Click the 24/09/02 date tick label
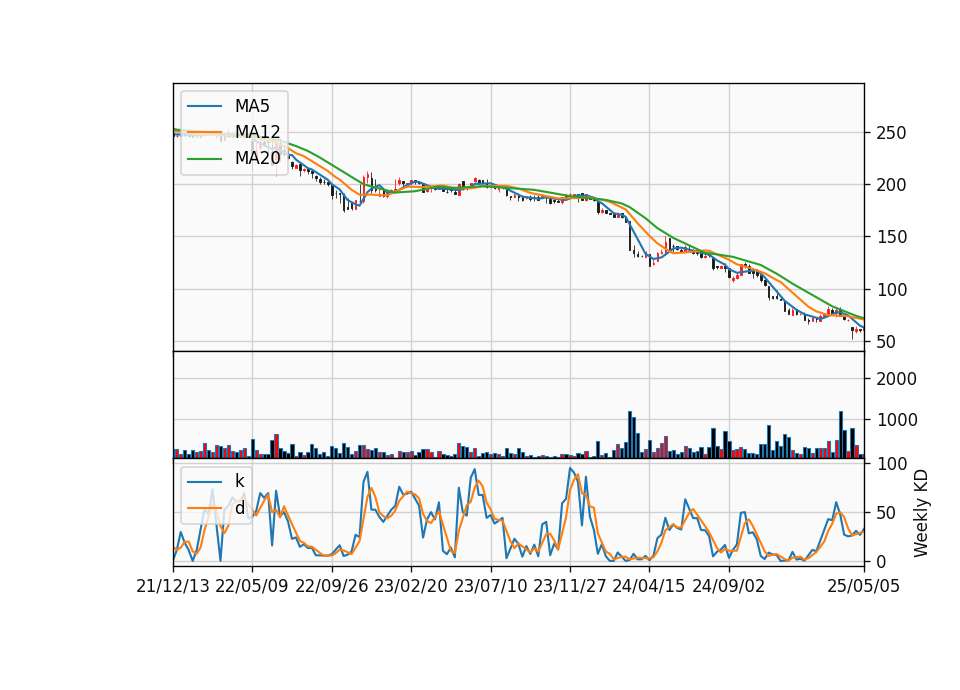Image resolution: width=960 pixels, height=690 pixels. (729, 586)
